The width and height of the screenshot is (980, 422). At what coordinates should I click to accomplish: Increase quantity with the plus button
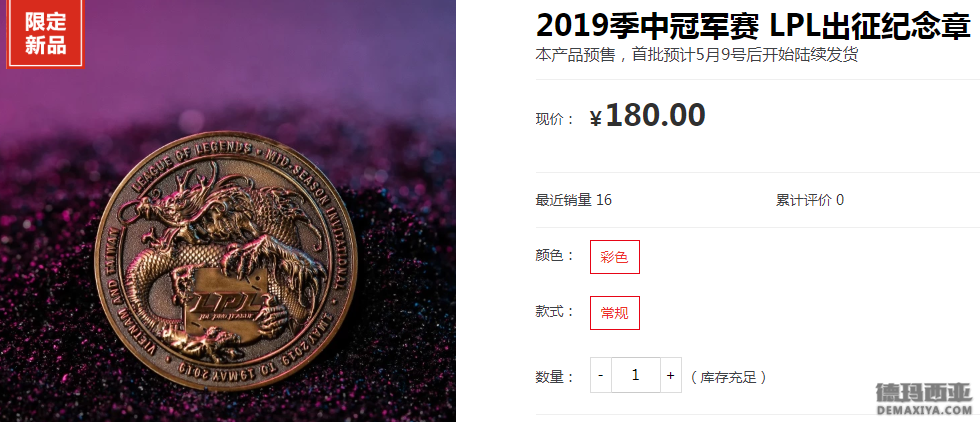click(671, 375)
